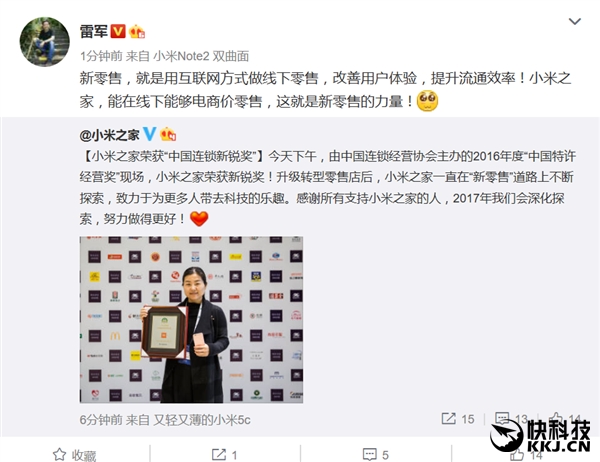Repost via the bottom share button showing 1
The width and height of the screenshot is (600, 462).
[x=225, y=455]
